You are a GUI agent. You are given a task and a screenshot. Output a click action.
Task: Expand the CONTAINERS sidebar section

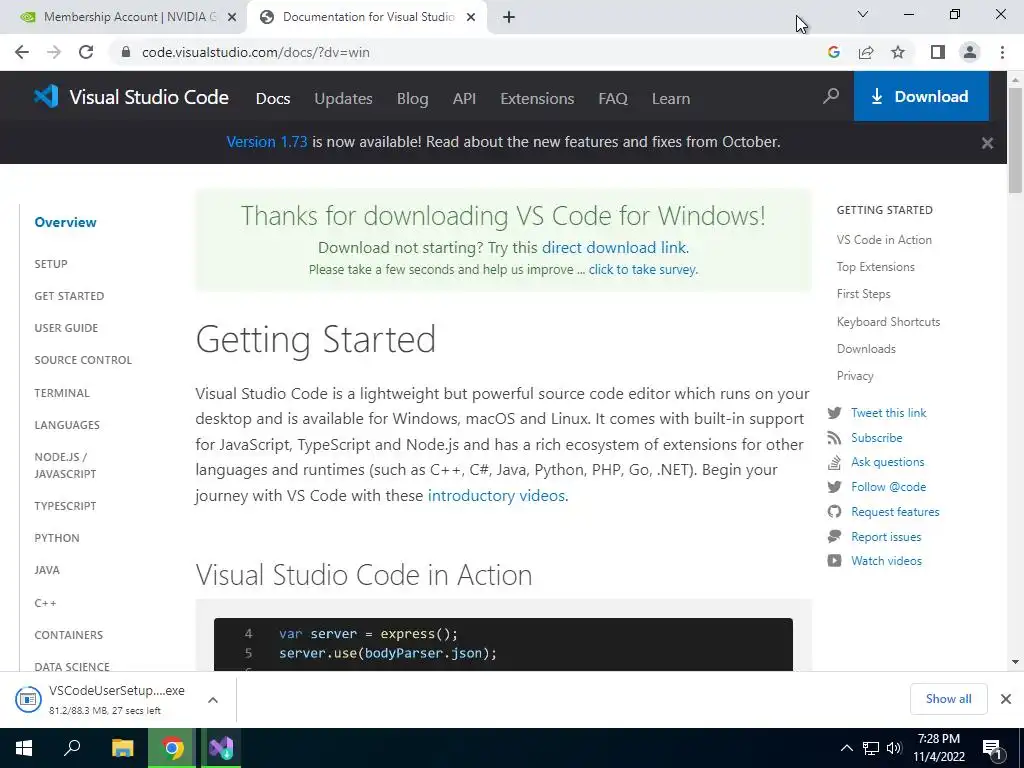pos(69,635)
